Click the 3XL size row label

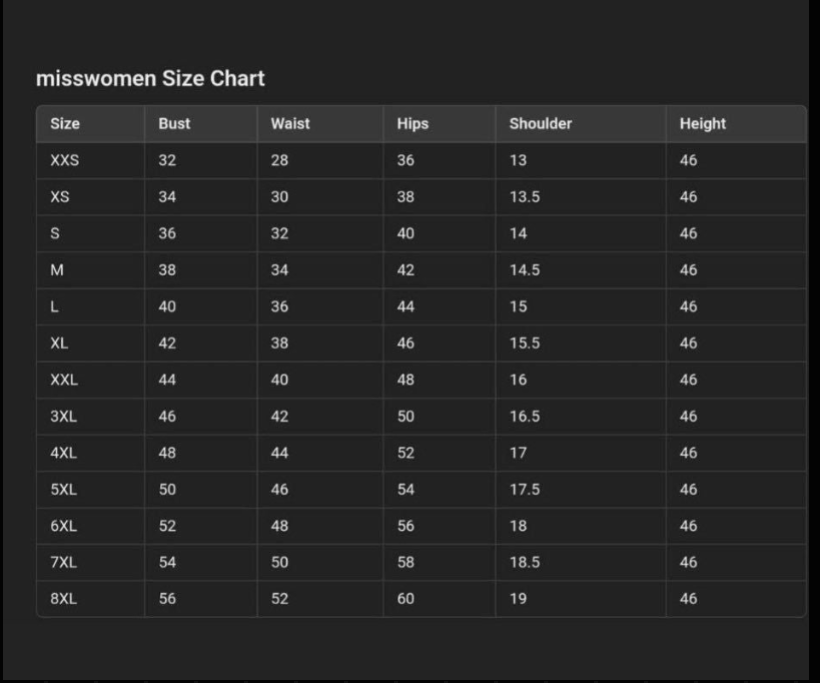pos(63,417)
